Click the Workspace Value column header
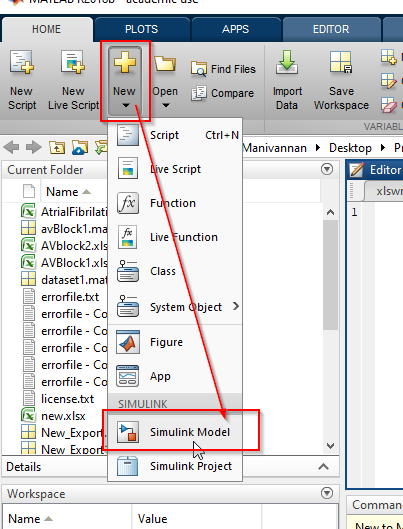The image size is (403, 529). (197, 518)
